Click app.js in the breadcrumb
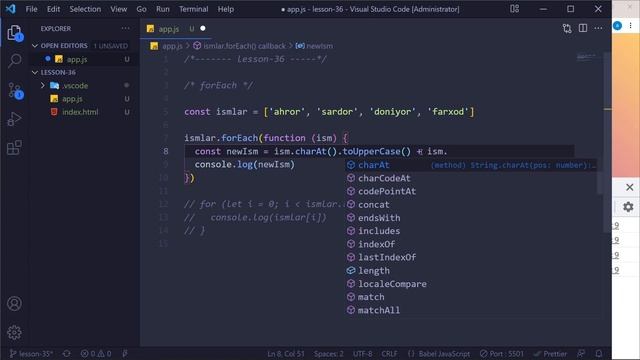This screenshot has width=640, height=360. (172, 46)
